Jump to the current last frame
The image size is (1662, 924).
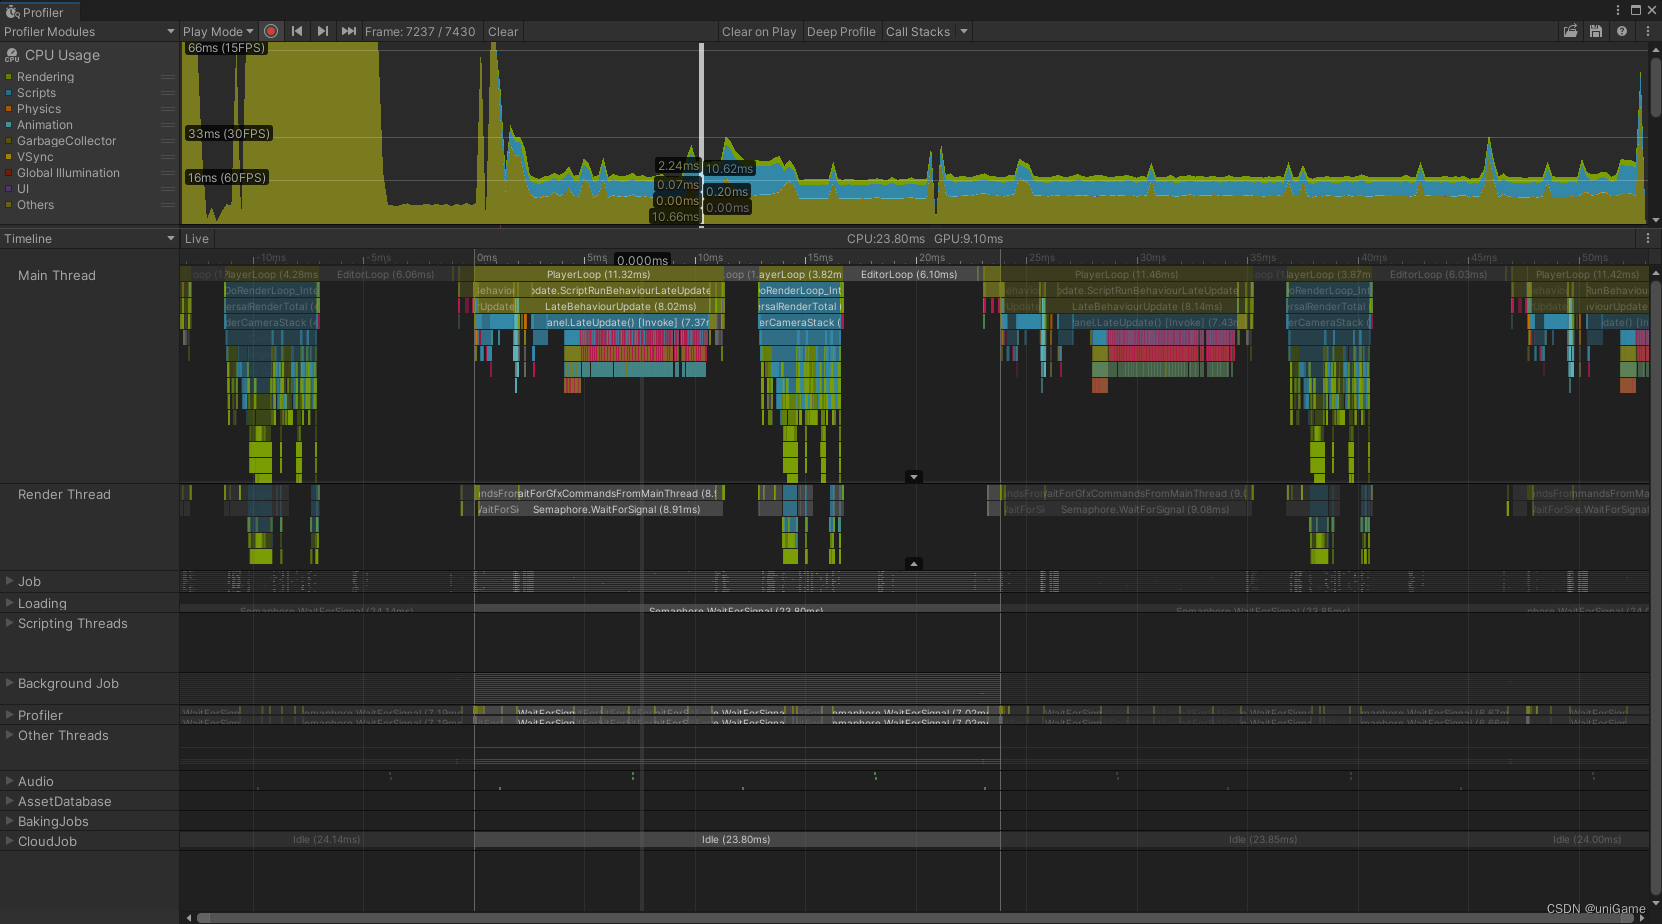(349, 31)
